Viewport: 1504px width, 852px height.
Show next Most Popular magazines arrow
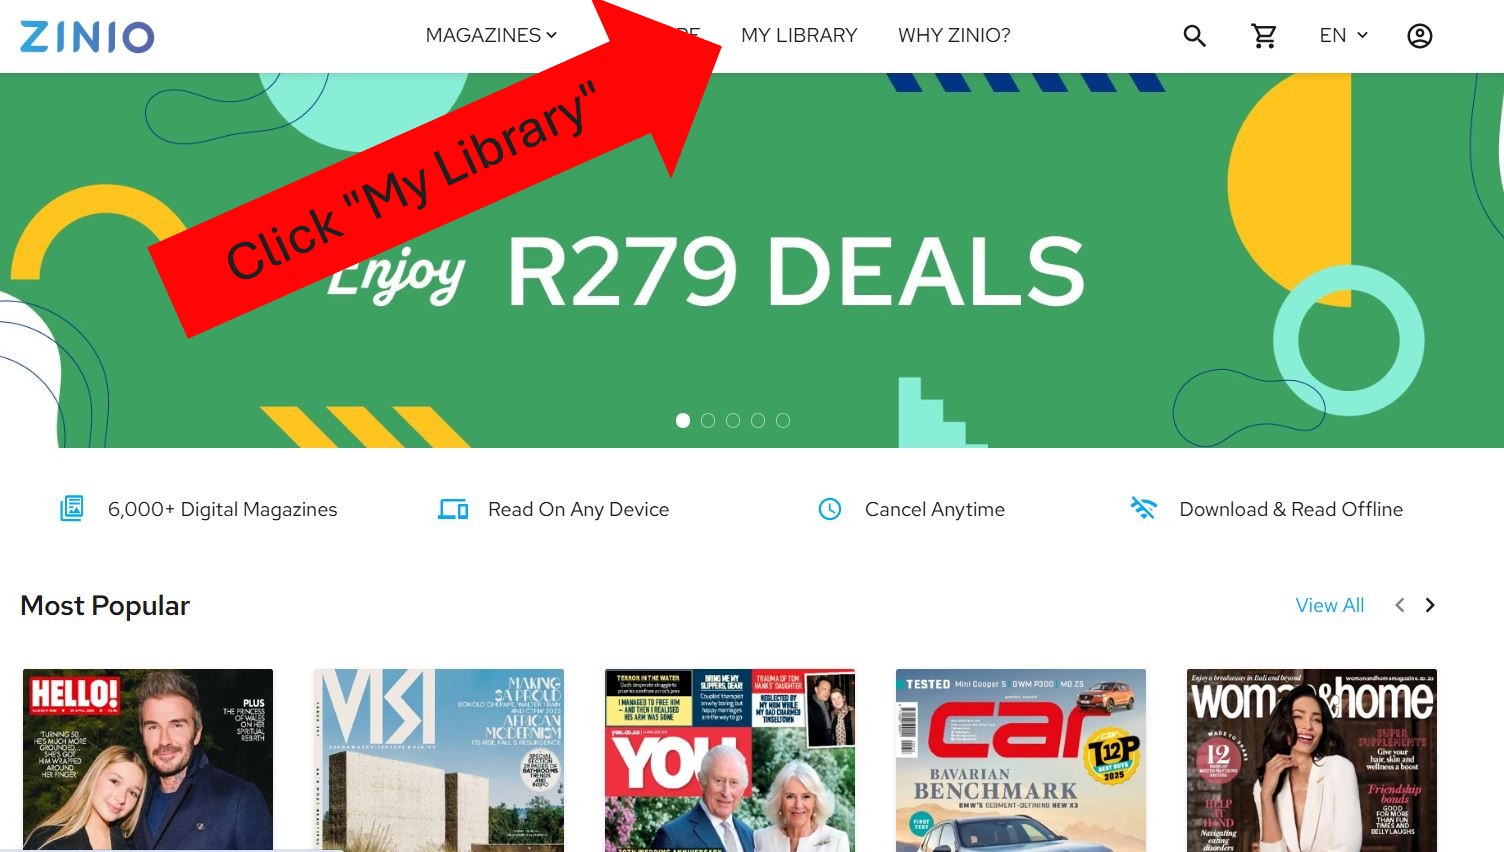coord(1430,605)
